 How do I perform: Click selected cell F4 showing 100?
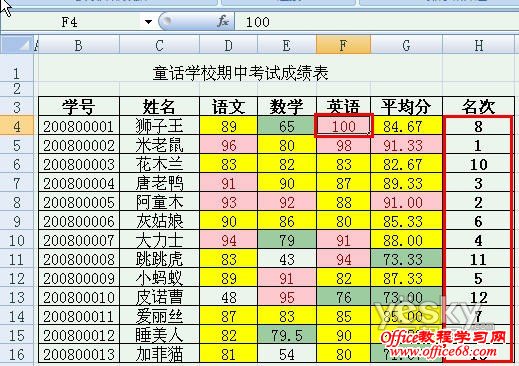coord(343,125)
